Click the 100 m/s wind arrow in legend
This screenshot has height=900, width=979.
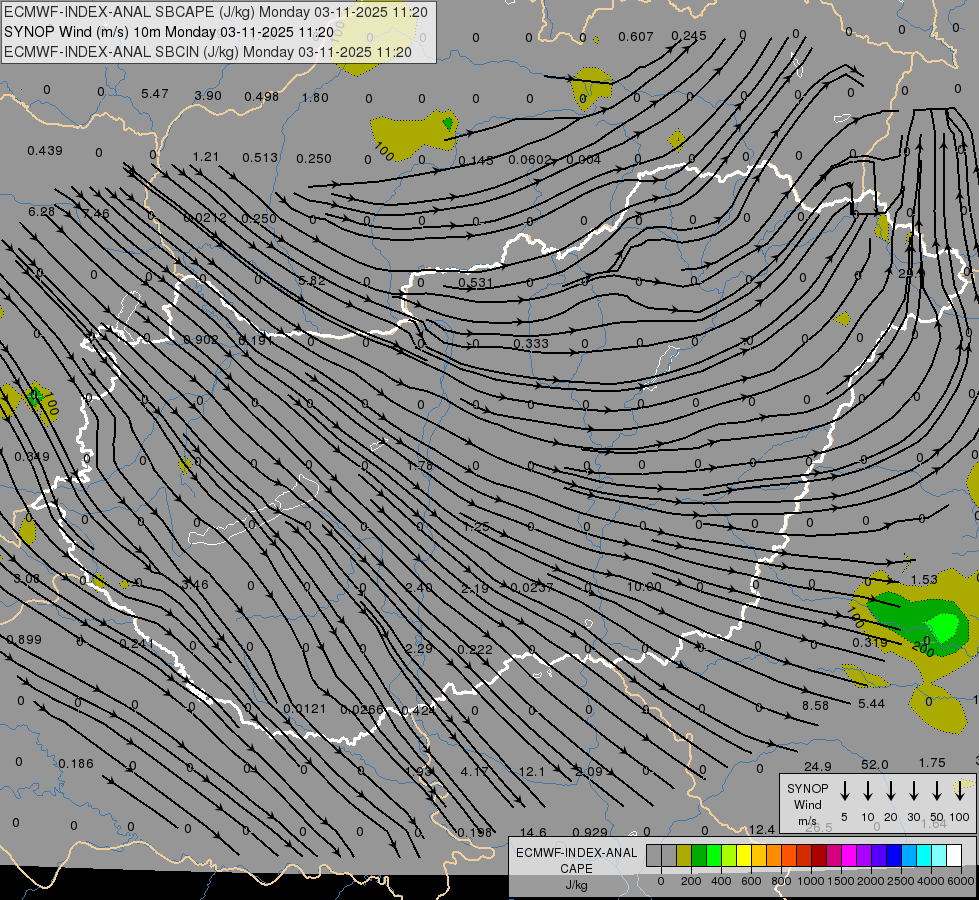click(960, 791)
